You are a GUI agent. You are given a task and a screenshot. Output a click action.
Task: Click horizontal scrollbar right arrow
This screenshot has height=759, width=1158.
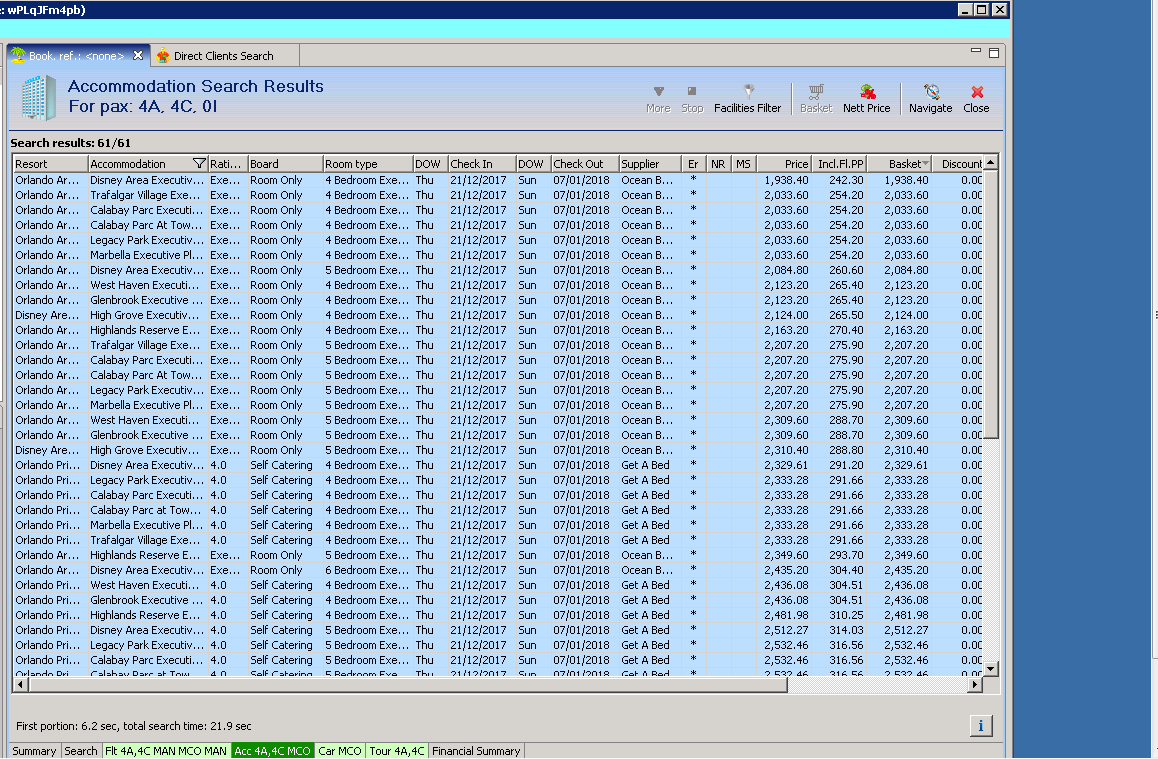click(975, 685)
